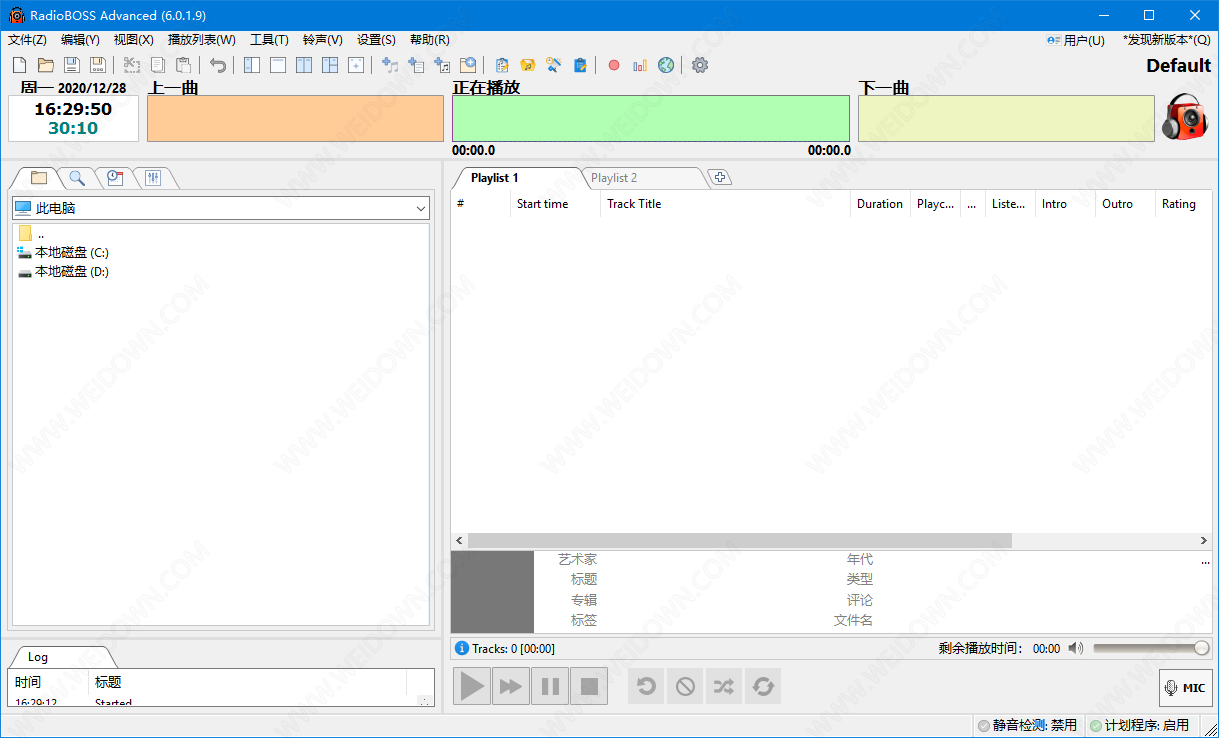Click the 发现新版本 update link
Viewport: 1219px width, 738px height.
[x=1166, y=40]
